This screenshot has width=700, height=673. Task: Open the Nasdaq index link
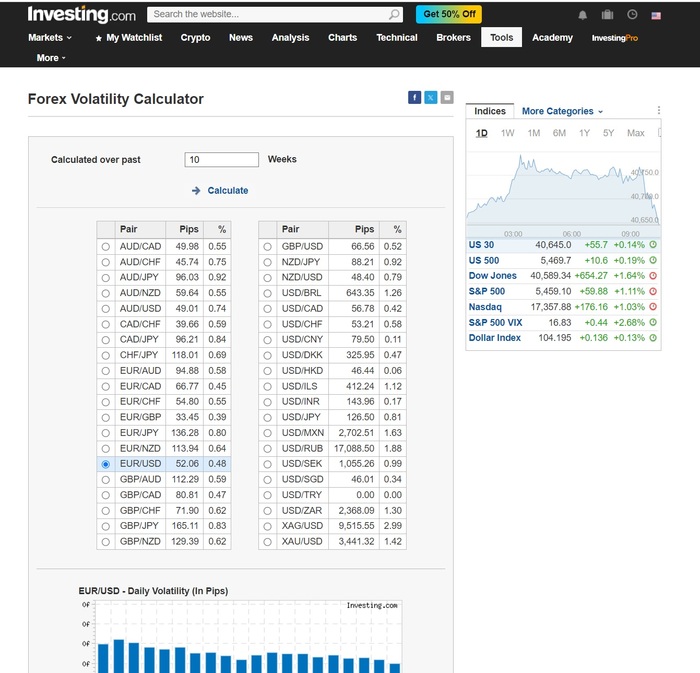tap(485, 307)
